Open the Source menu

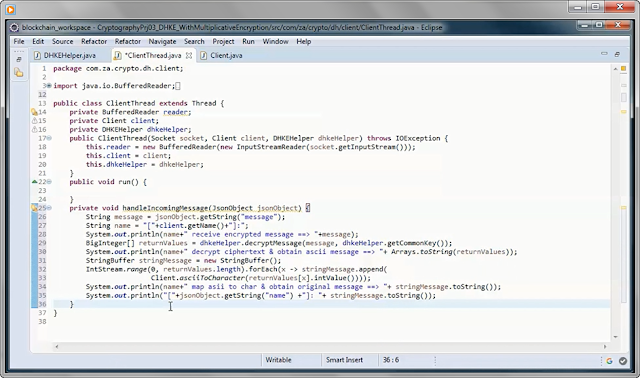coord(62,41)
